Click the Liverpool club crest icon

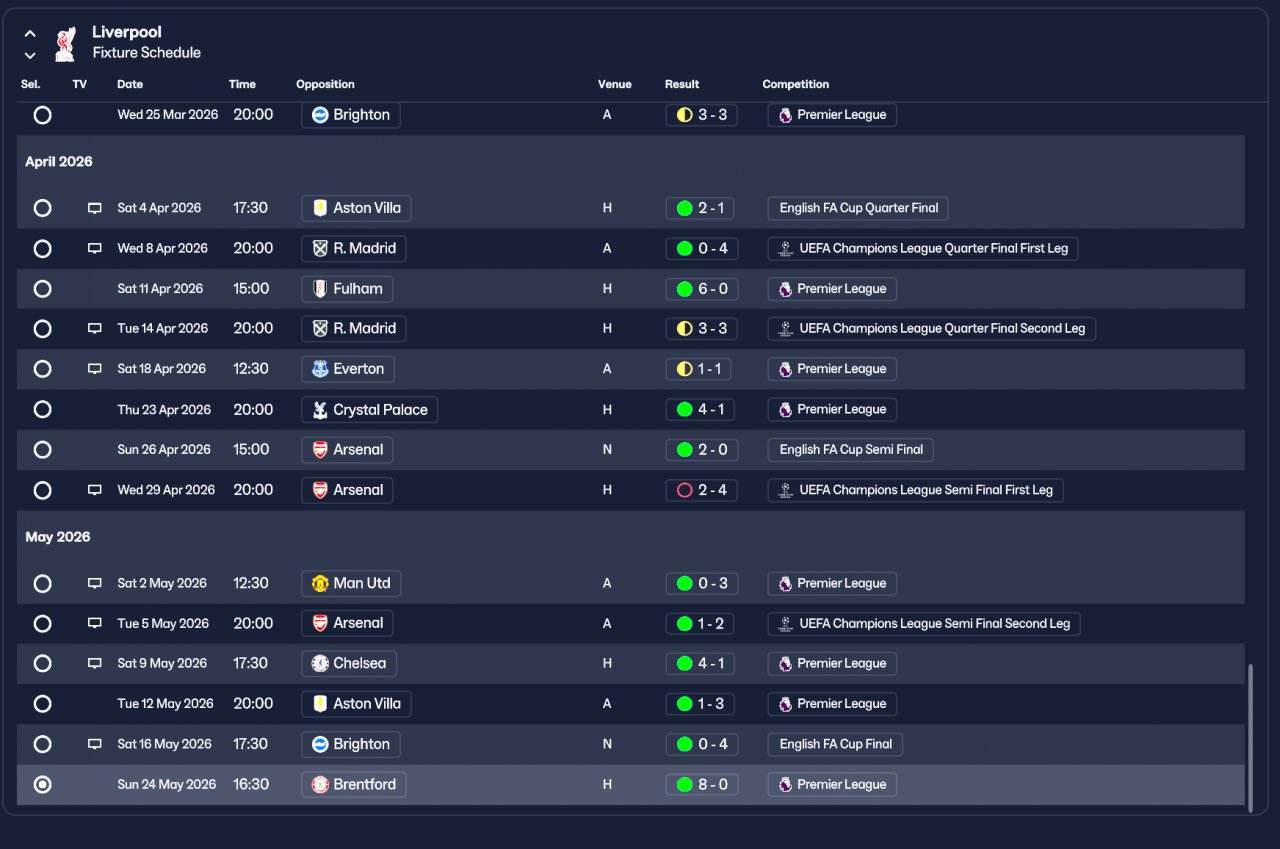coord(65,43)
